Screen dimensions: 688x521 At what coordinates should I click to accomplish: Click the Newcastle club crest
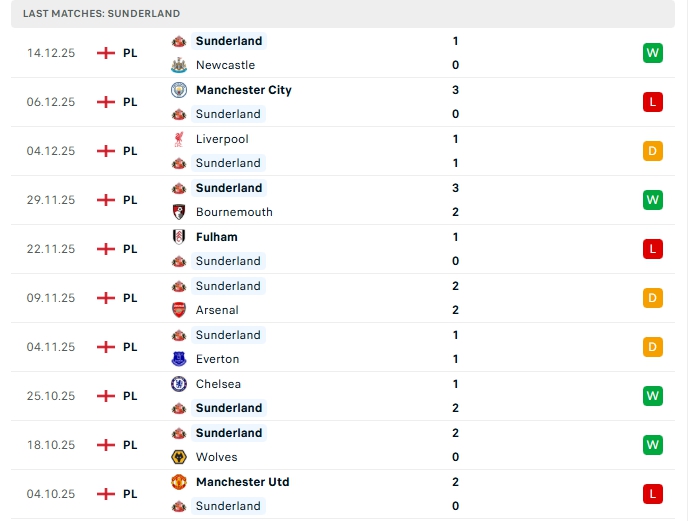point(179,65)
